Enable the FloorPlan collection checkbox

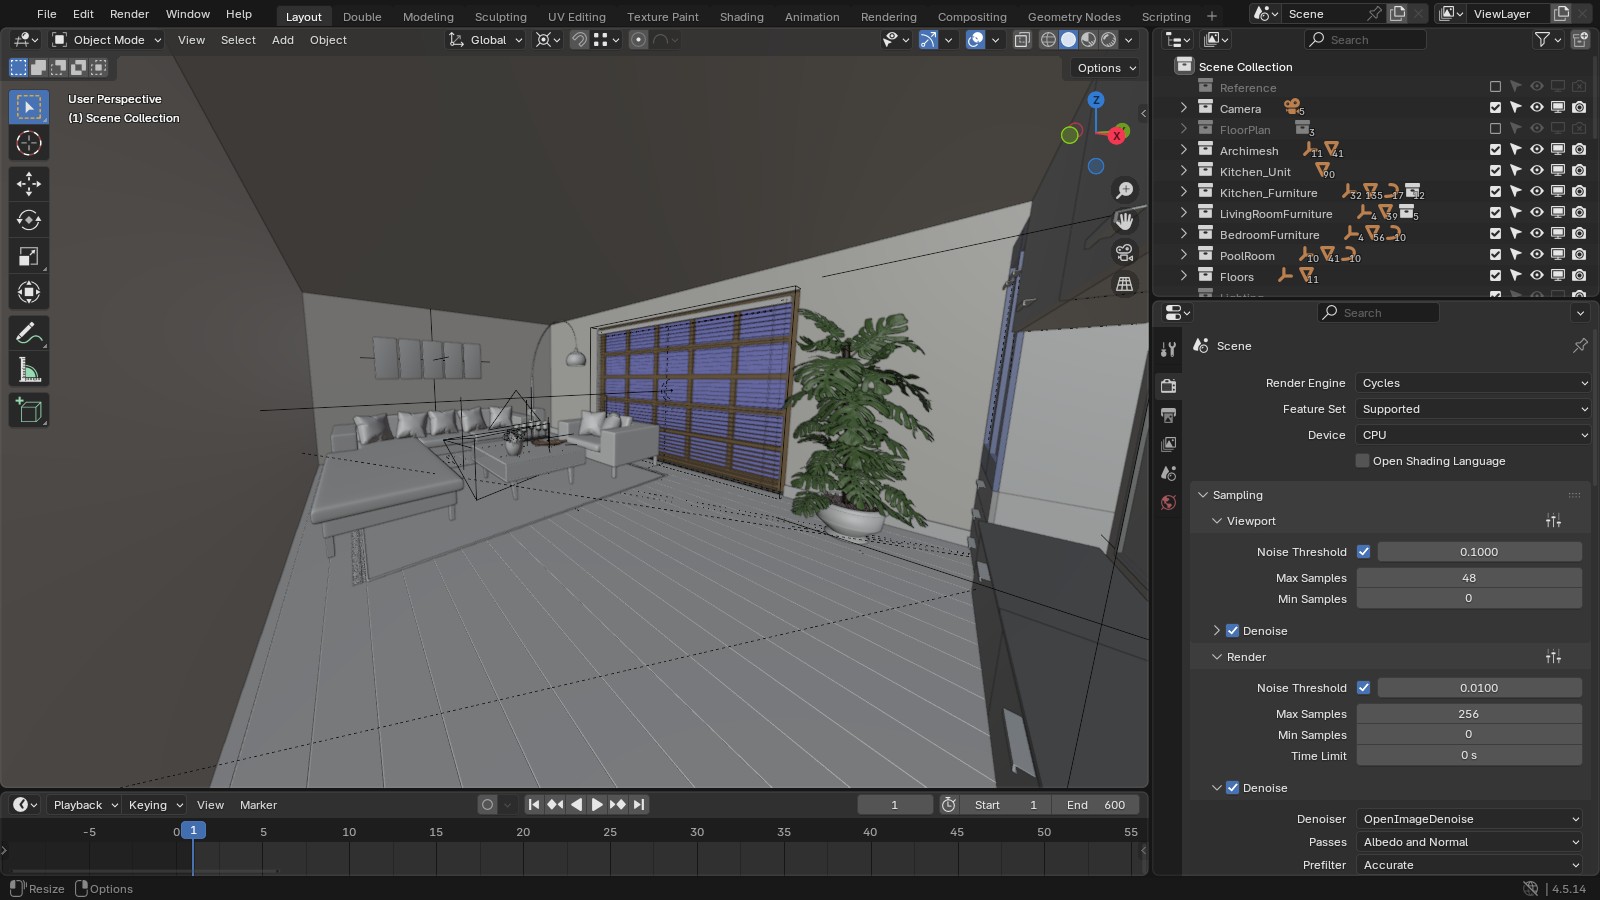[x=1495, y=129]
